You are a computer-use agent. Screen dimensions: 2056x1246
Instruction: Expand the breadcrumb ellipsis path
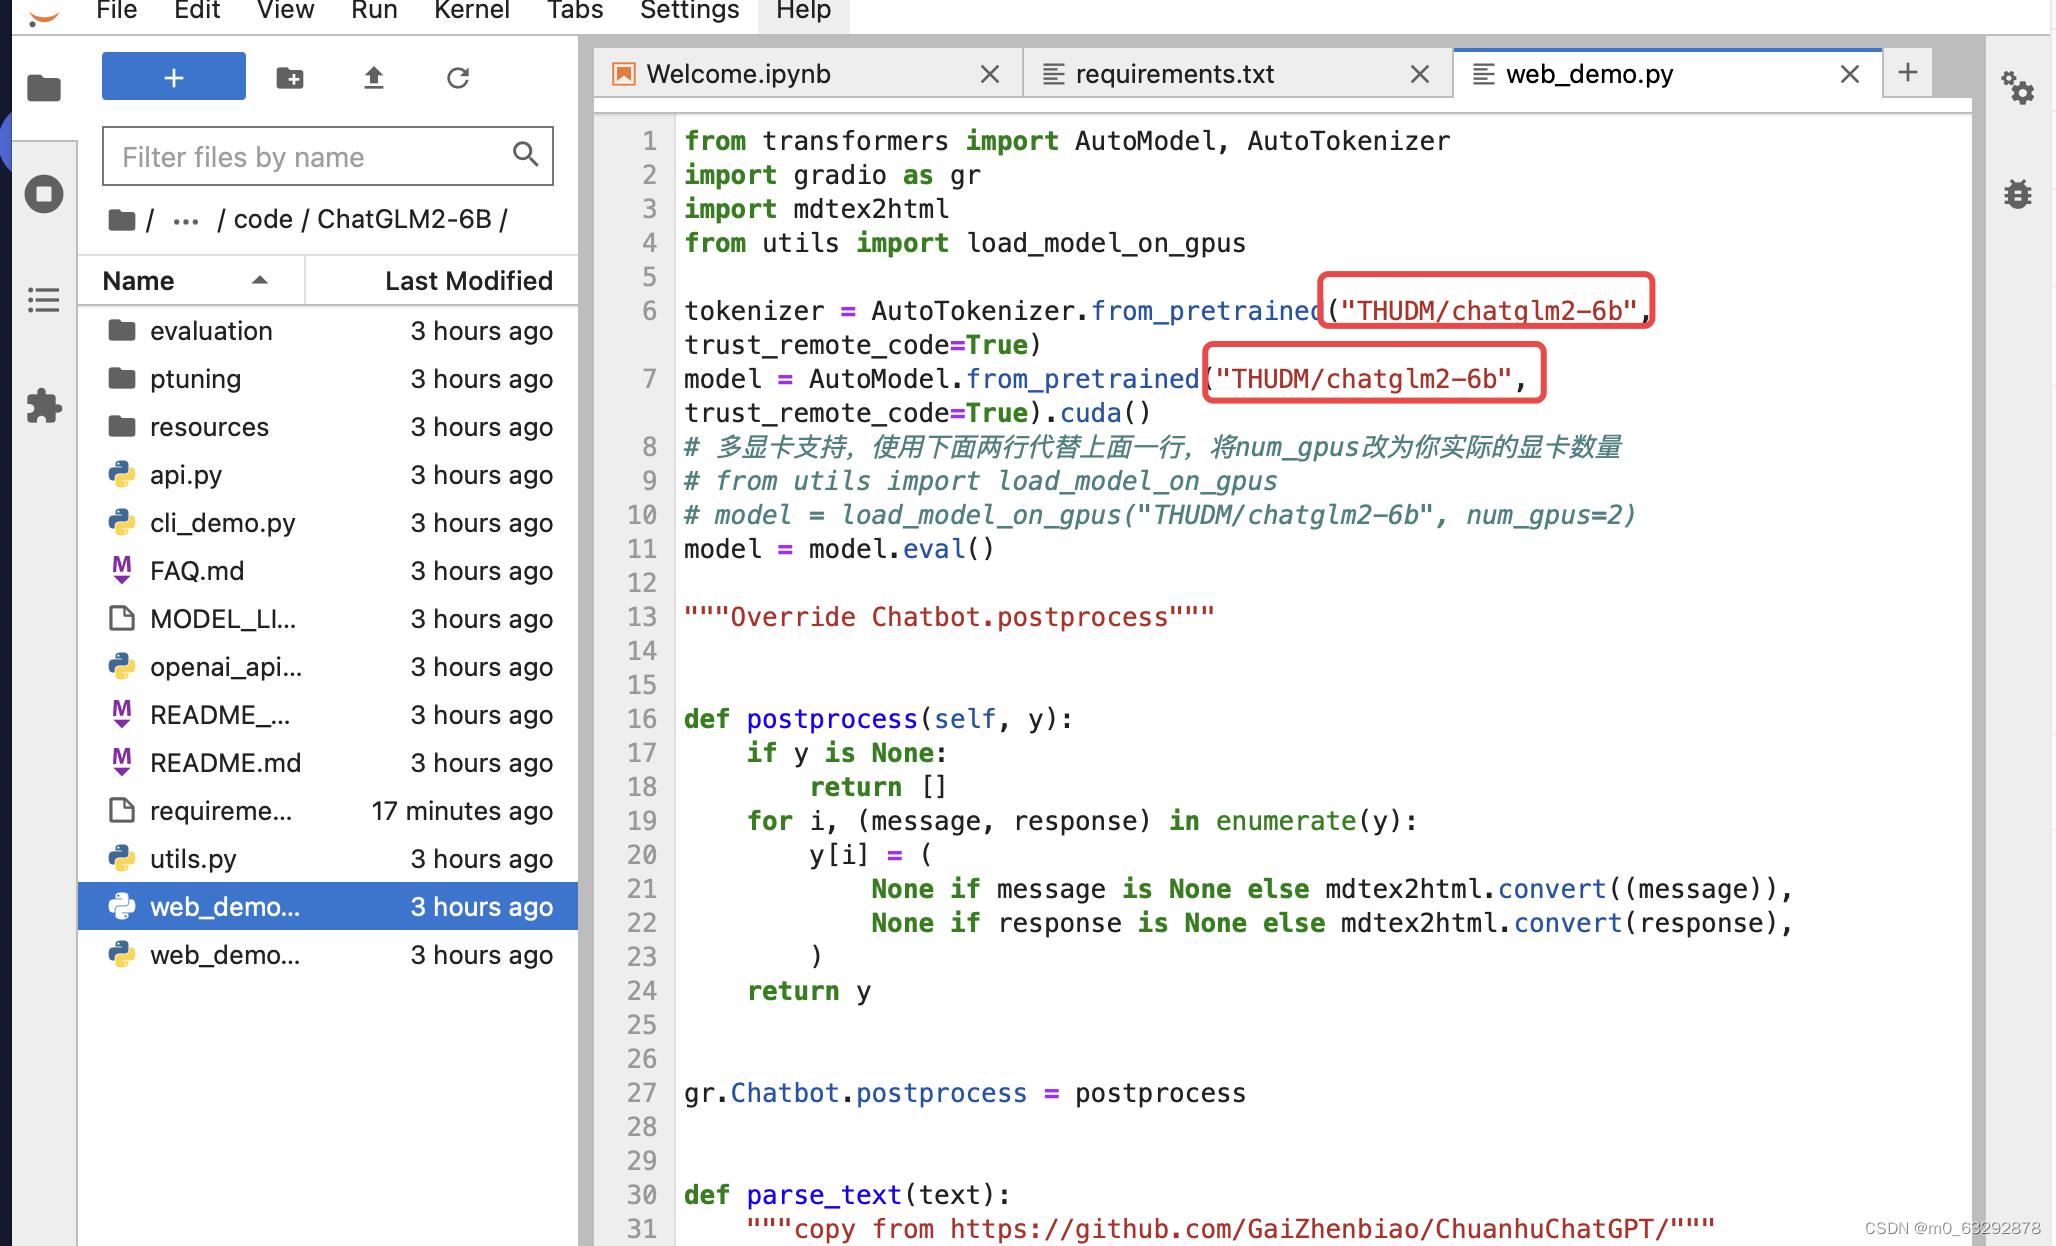(186, 220)
